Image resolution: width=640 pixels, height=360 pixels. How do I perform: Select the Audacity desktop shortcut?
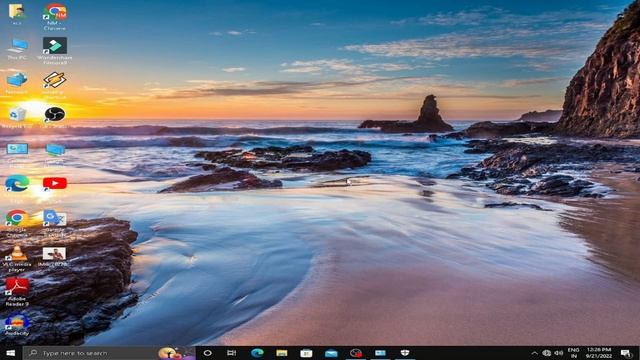click(x=17, y=325)
